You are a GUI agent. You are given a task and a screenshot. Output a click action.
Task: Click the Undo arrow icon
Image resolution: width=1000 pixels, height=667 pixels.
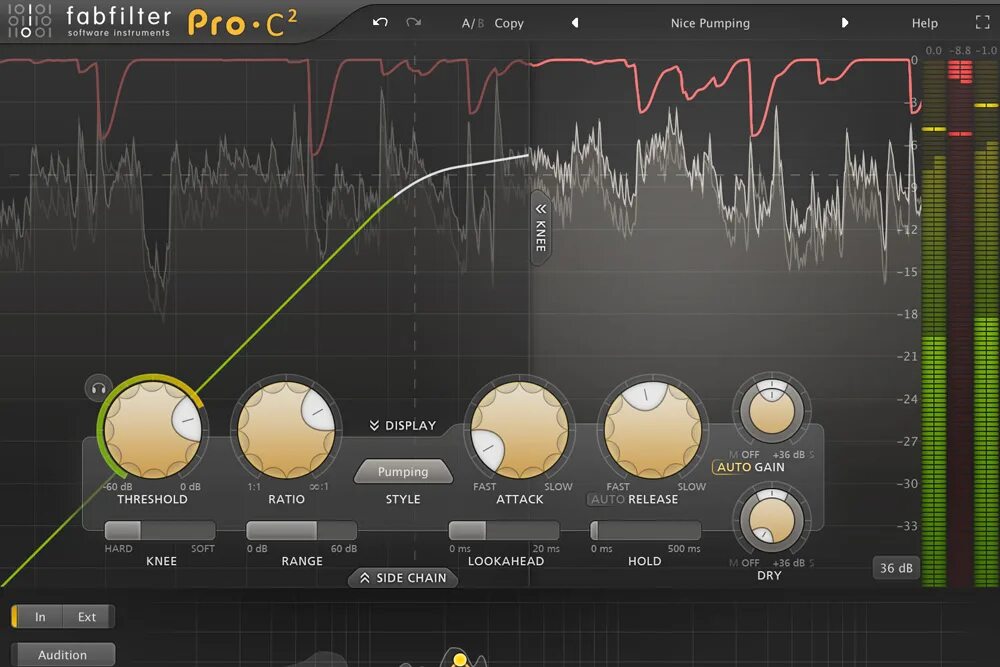(380, 22)
